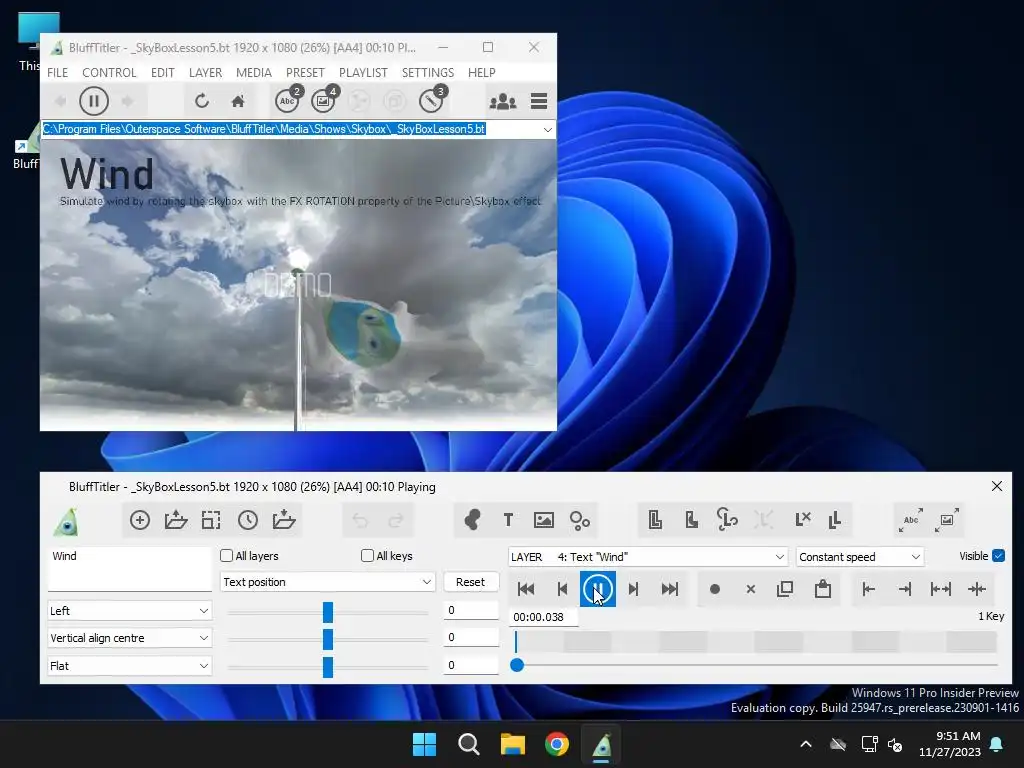Viewport: 1024px width, 768px height.
Task: Click the inward arrows to center bar icon
Action: [x=977, y=589]
